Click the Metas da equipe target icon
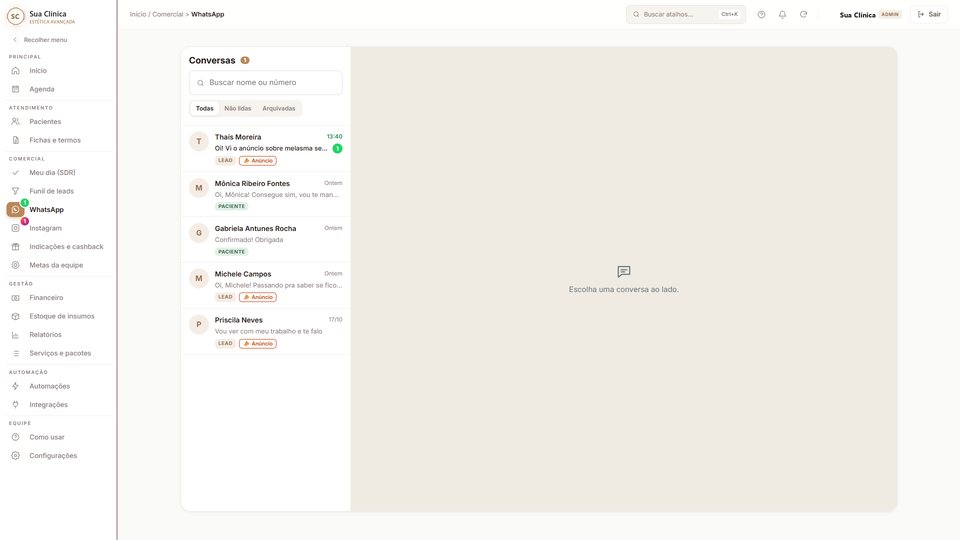This screenshot has width=960, height=540. point(15,264)
